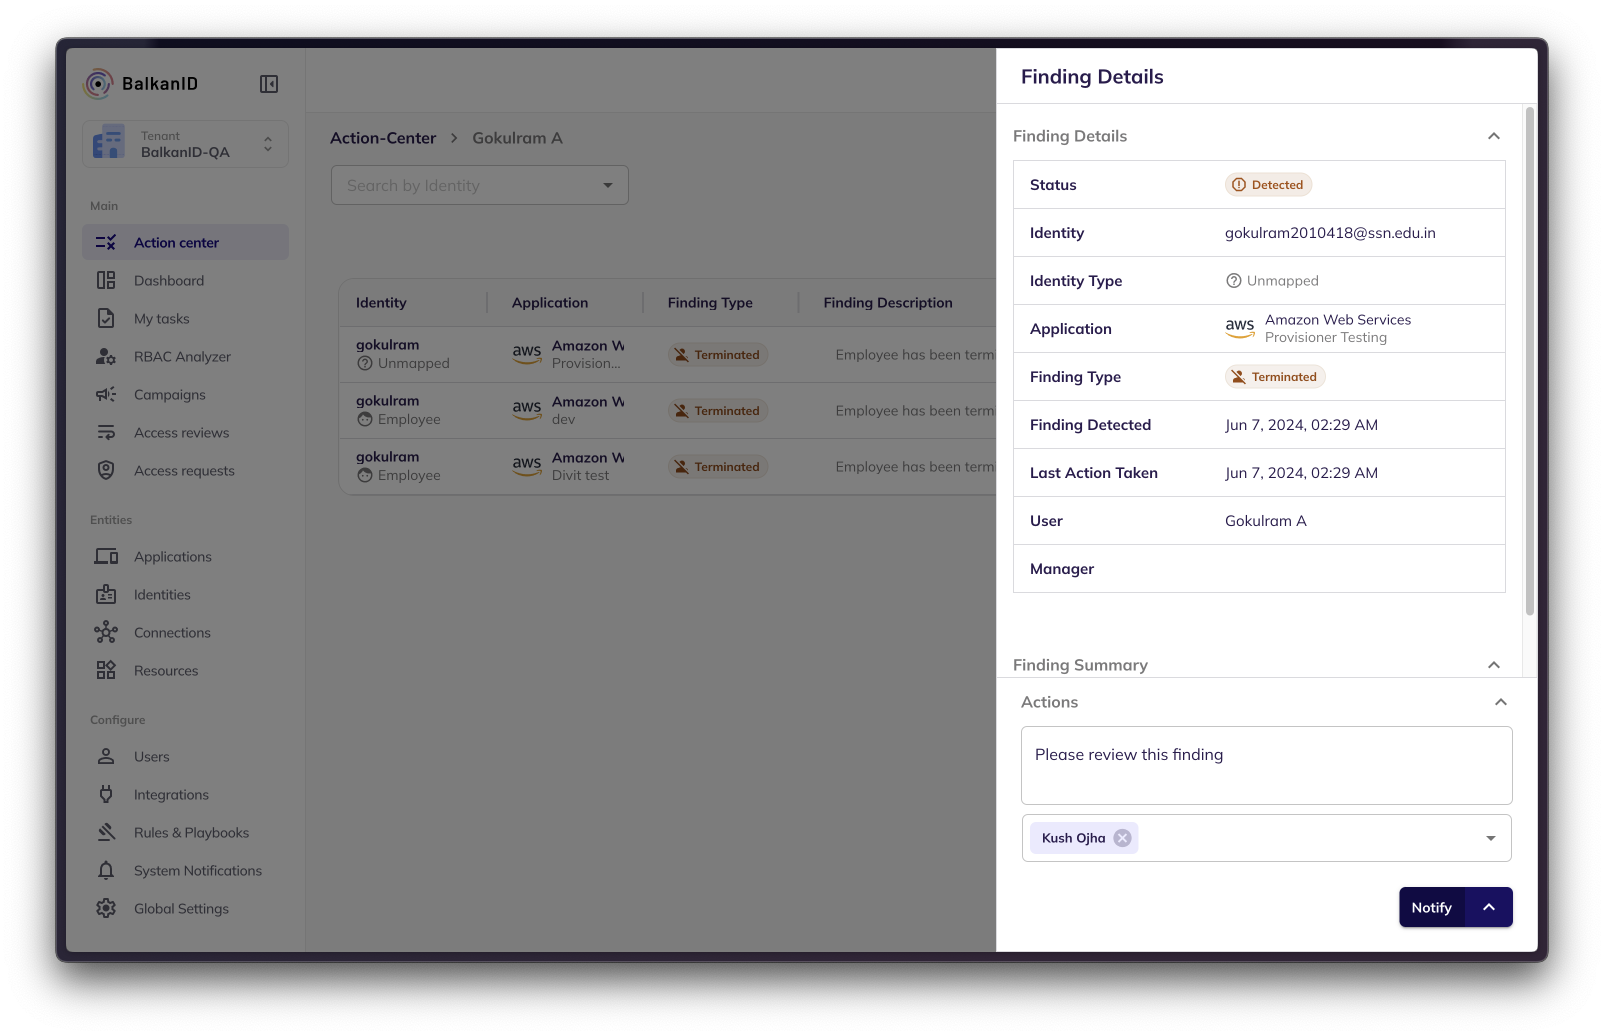Click the Global Settings gear icon
This screenshot has height=1036, width=1604.
pos(106,909)
